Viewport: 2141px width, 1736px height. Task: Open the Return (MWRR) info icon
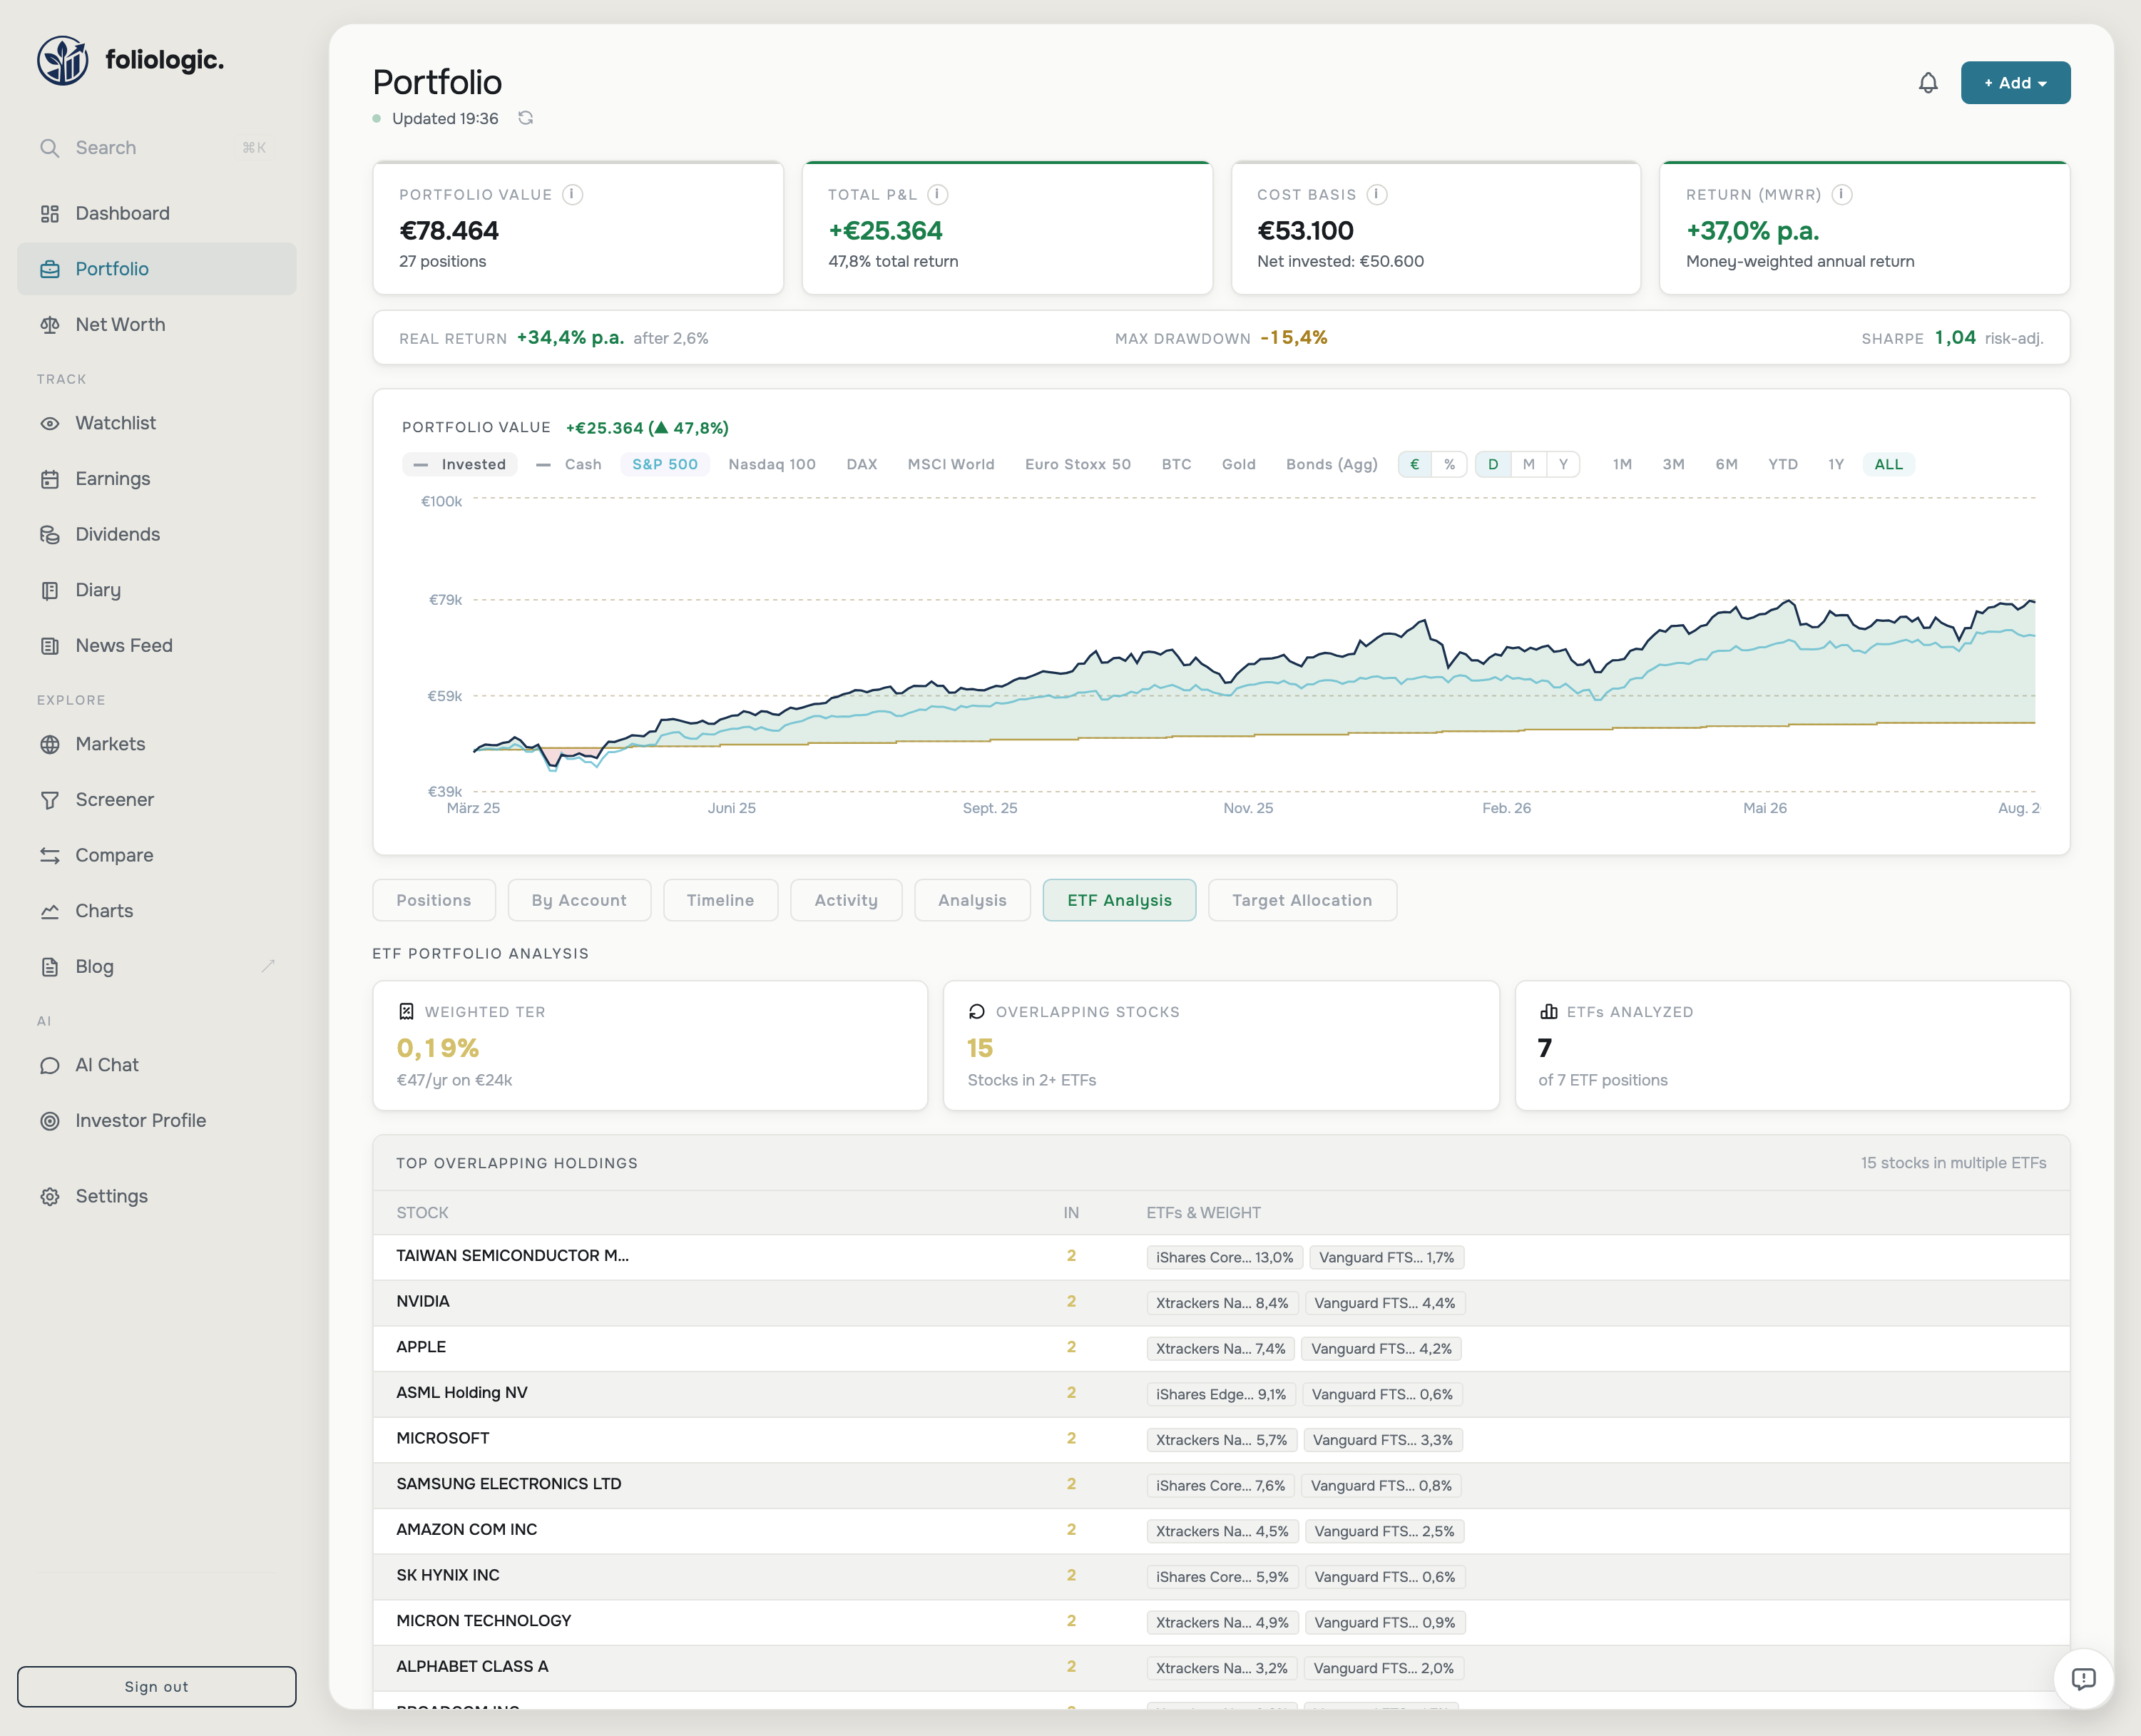1842,194
